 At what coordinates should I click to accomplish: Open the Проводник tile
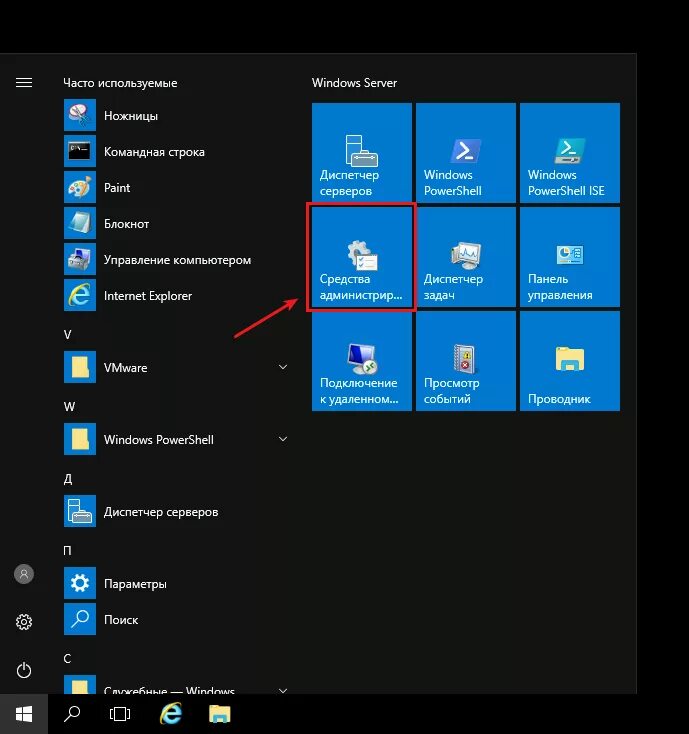click(570, 361)
